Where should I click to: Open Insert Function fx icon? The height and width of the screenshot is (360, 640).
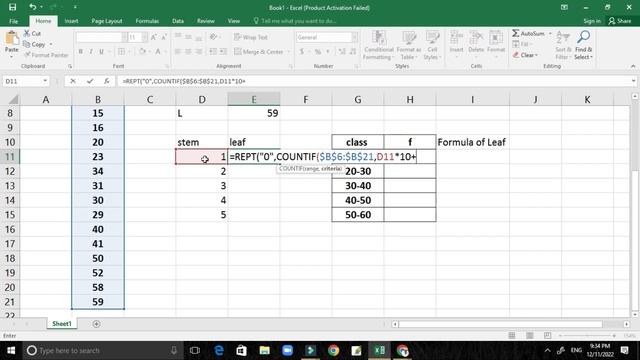107,81
